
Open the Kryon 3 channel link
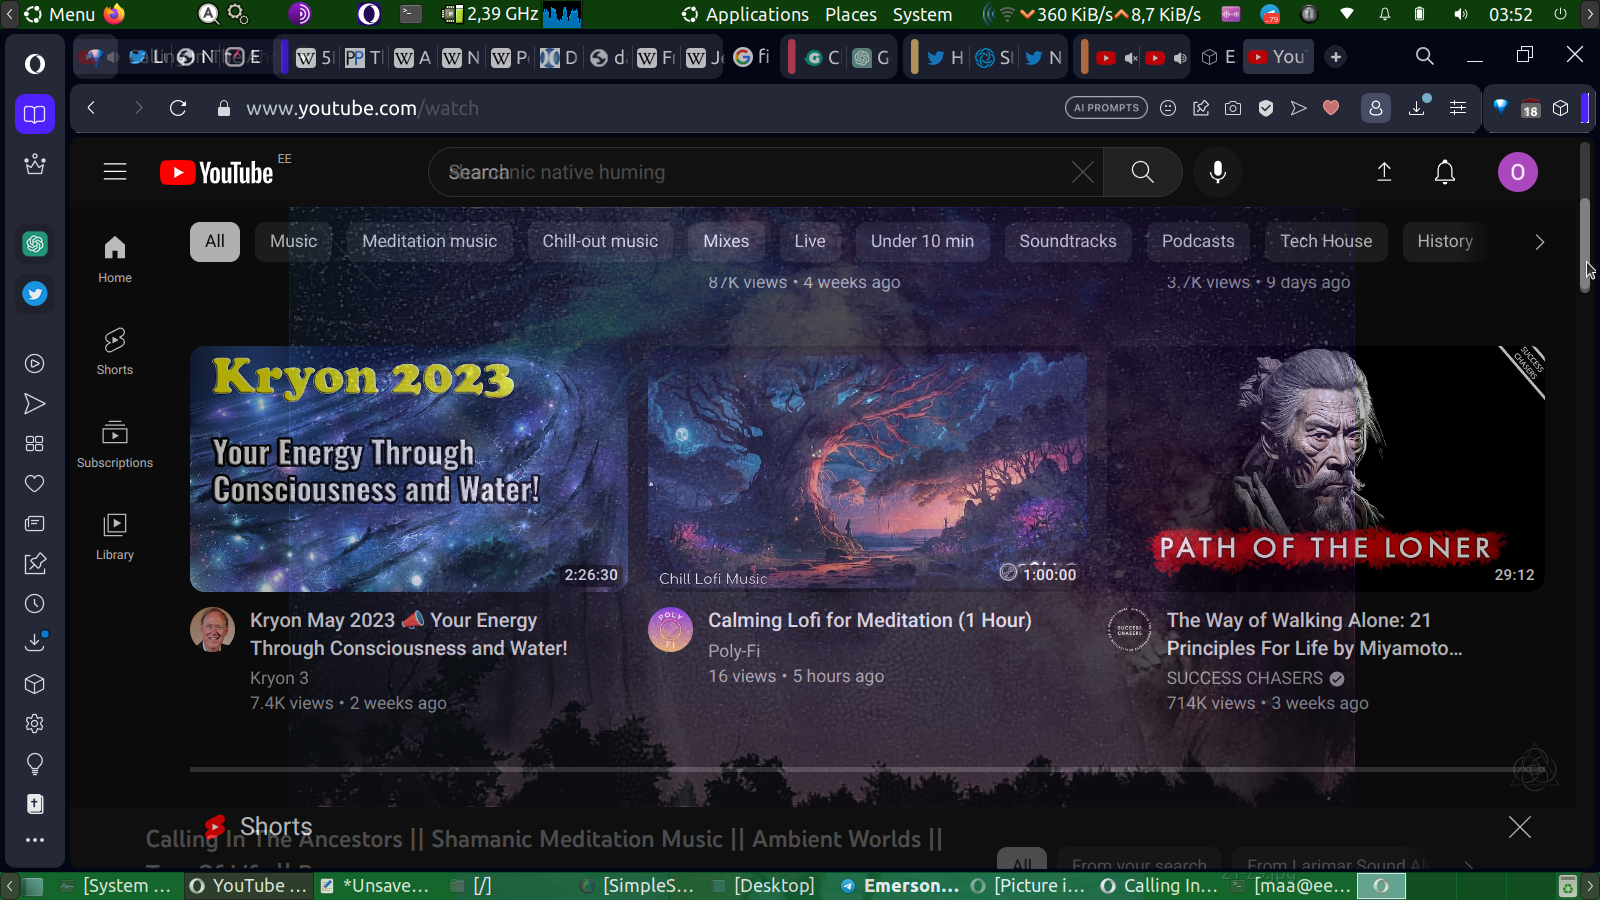click(279, 678)
